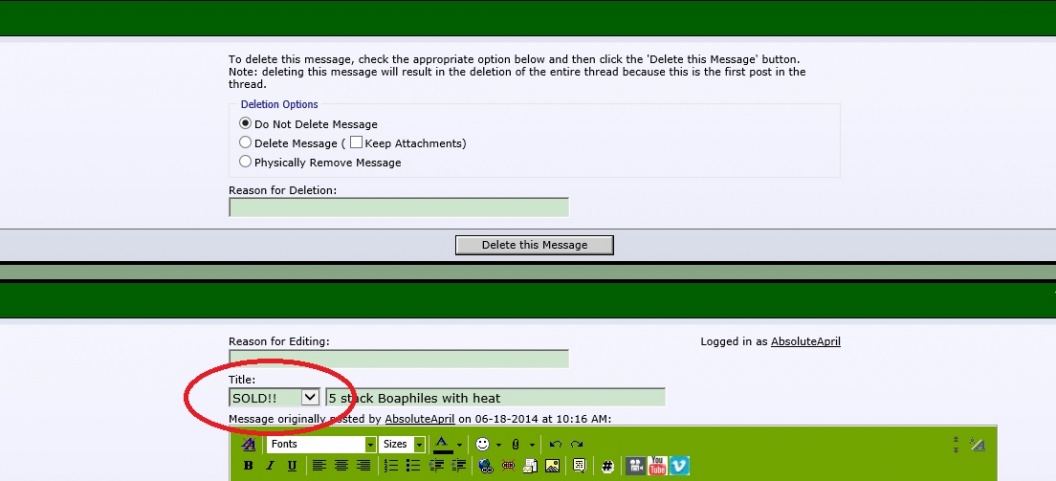Open the SOLD!! title prefix dropdown
The image size is (1056, 481).
tap(274, 397)
